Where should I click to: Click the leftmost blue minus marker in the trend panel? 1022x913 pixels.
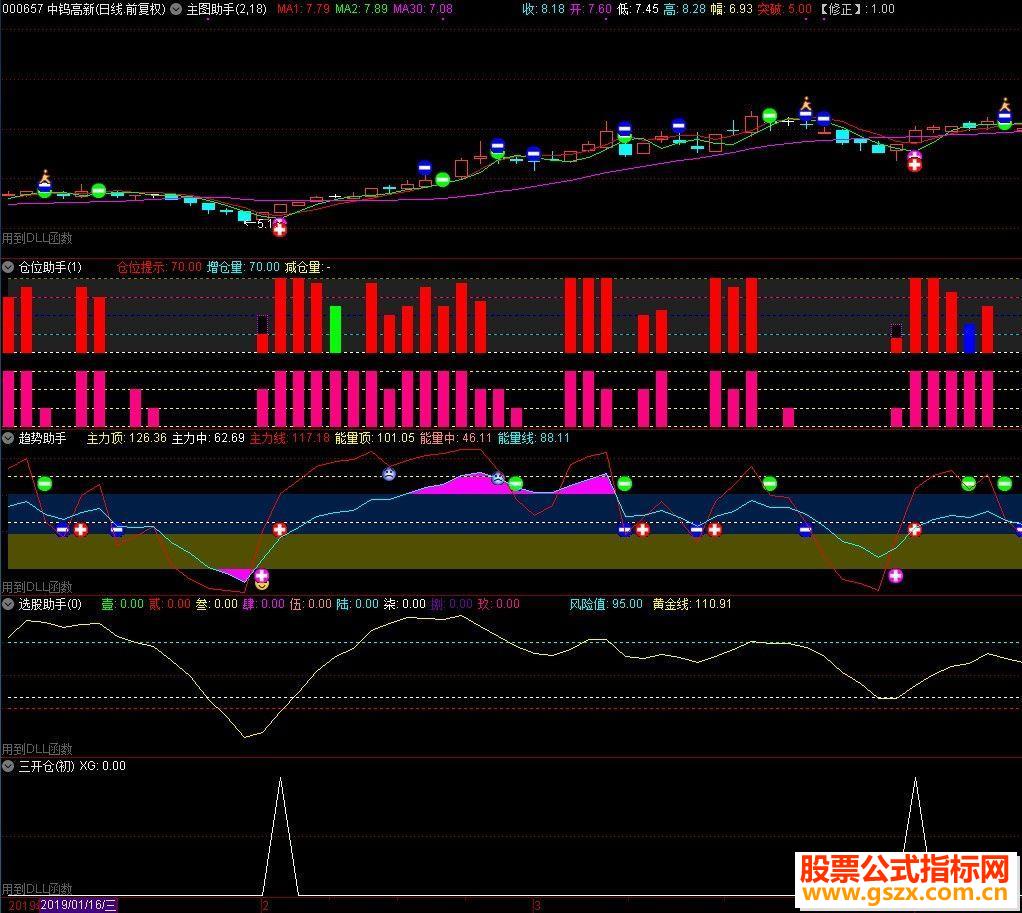coord(62,529)
